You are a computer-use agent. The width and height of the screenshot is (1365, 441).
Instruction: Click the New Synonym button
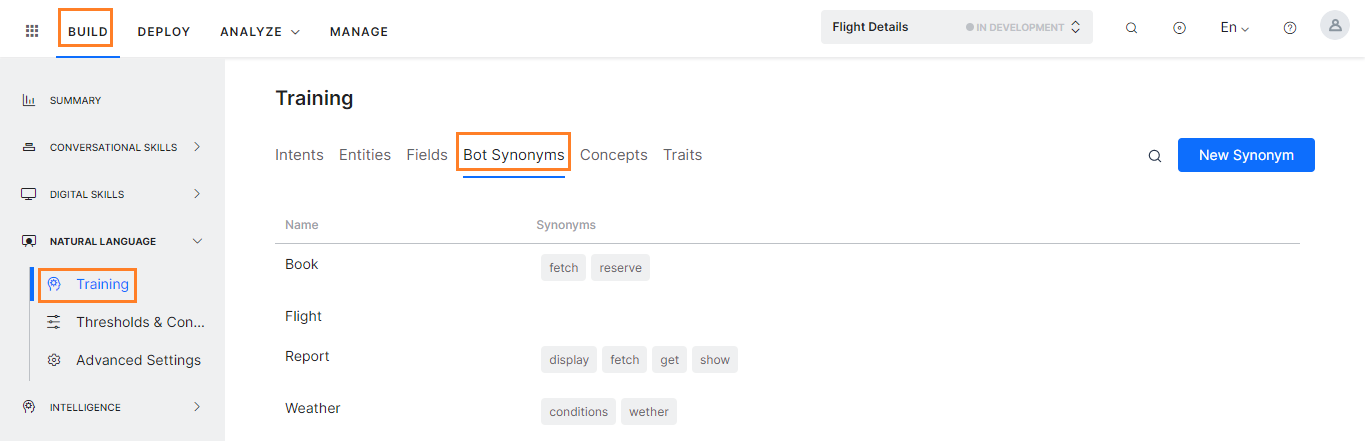(1245, 155)
